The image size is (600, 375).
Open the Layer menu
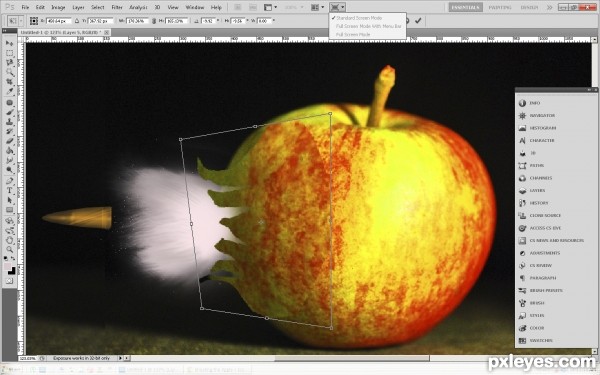pyautogui.click(x=78, y=7)
